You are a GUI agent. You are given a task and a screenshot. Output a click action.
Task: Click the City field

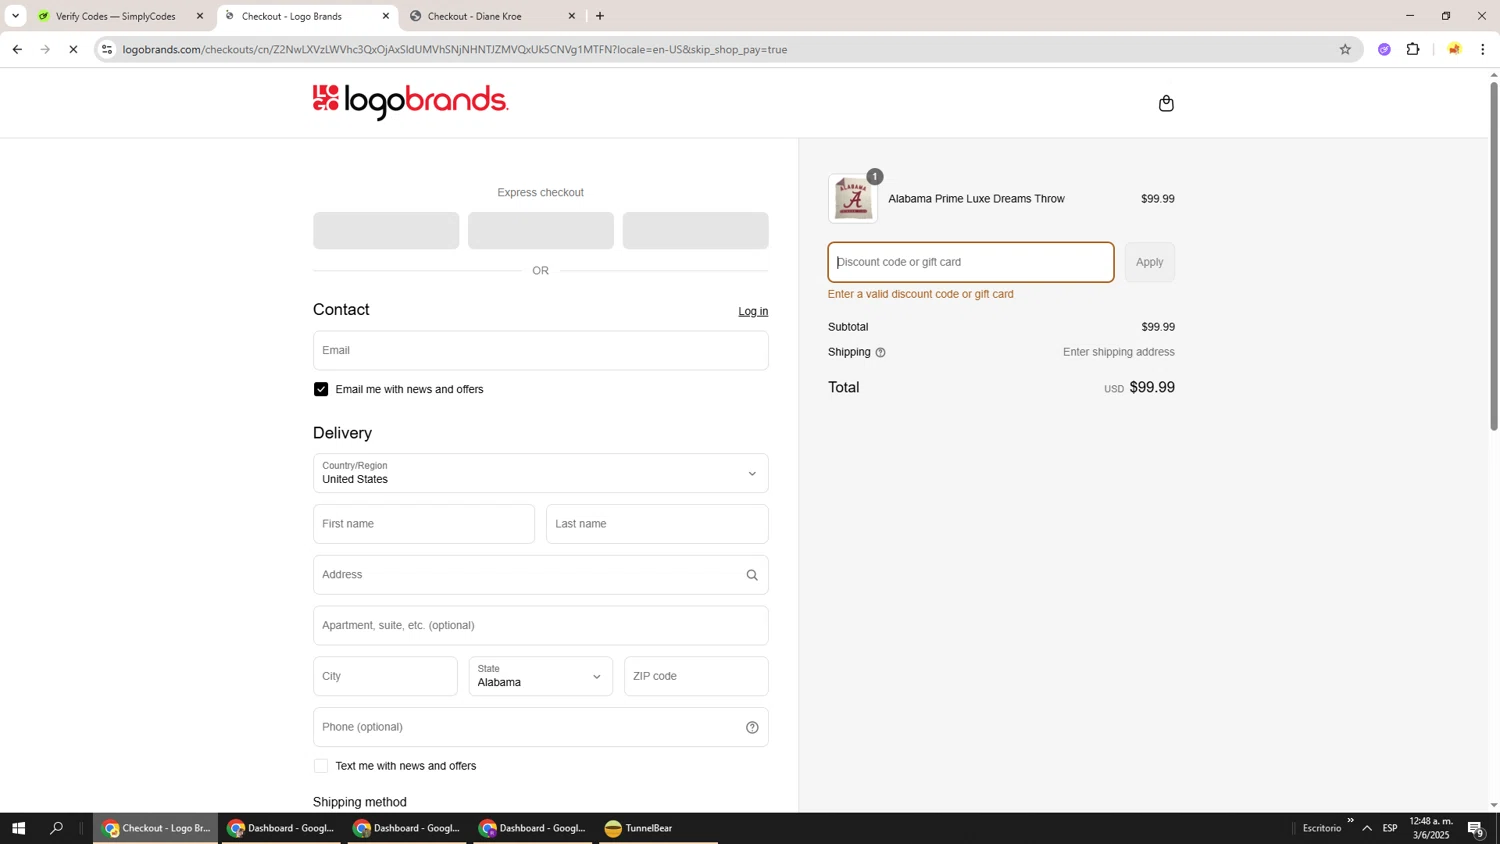(385, 676)
